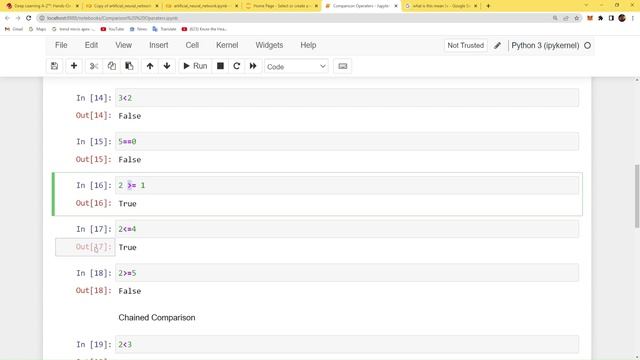Move selected cell down
The width and height of the screenshot is (640, 360).
click(x=167, y=66)
